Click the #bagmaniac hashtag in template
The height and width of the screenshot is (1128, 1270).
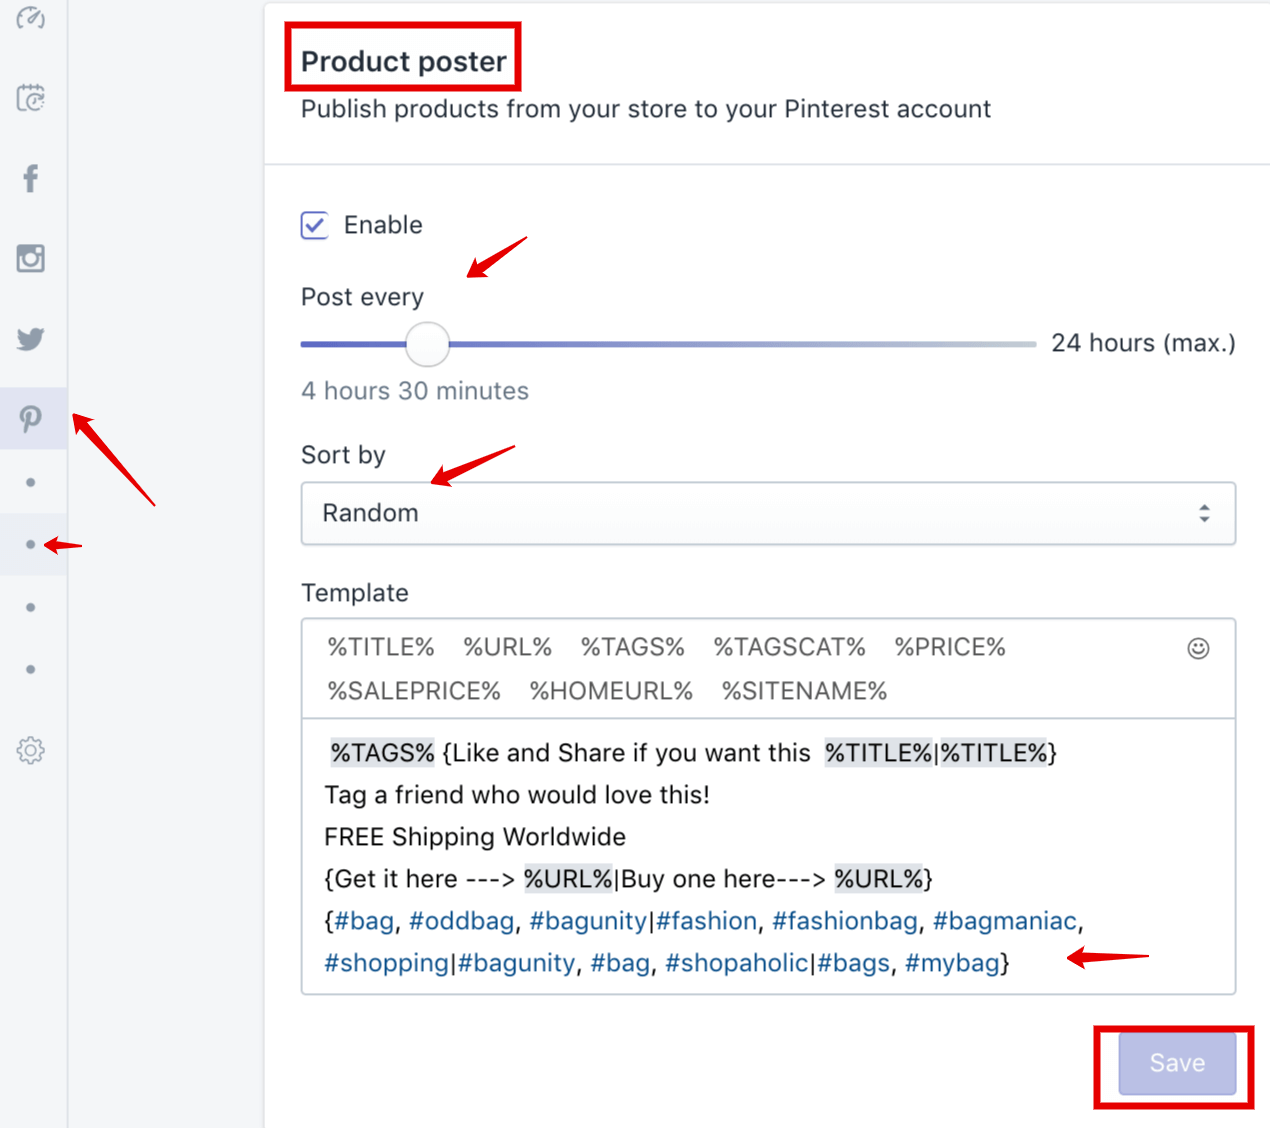coord(1005,921)
